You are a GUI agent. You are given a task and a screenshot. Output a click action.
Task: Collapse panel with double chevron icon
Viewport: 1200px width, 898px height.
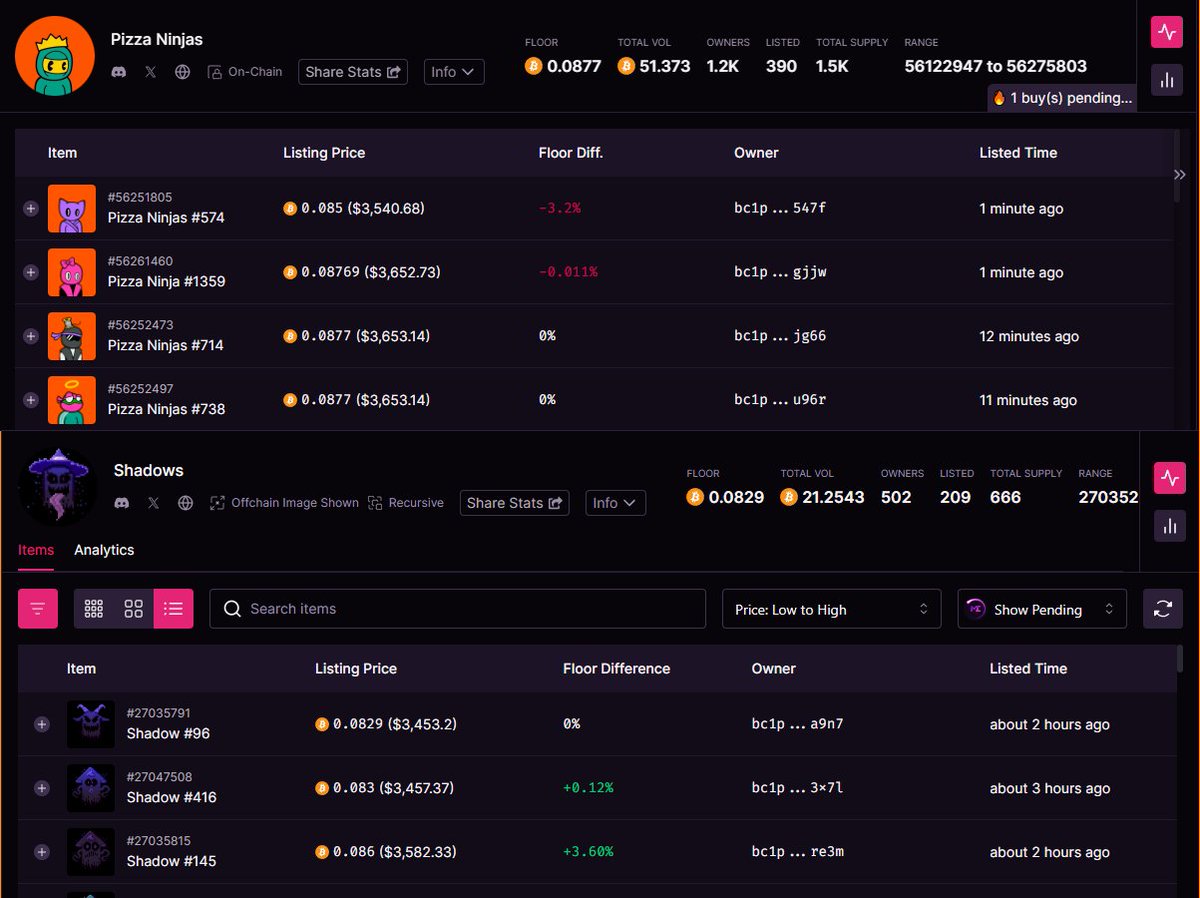click(x=1179, y=174)
